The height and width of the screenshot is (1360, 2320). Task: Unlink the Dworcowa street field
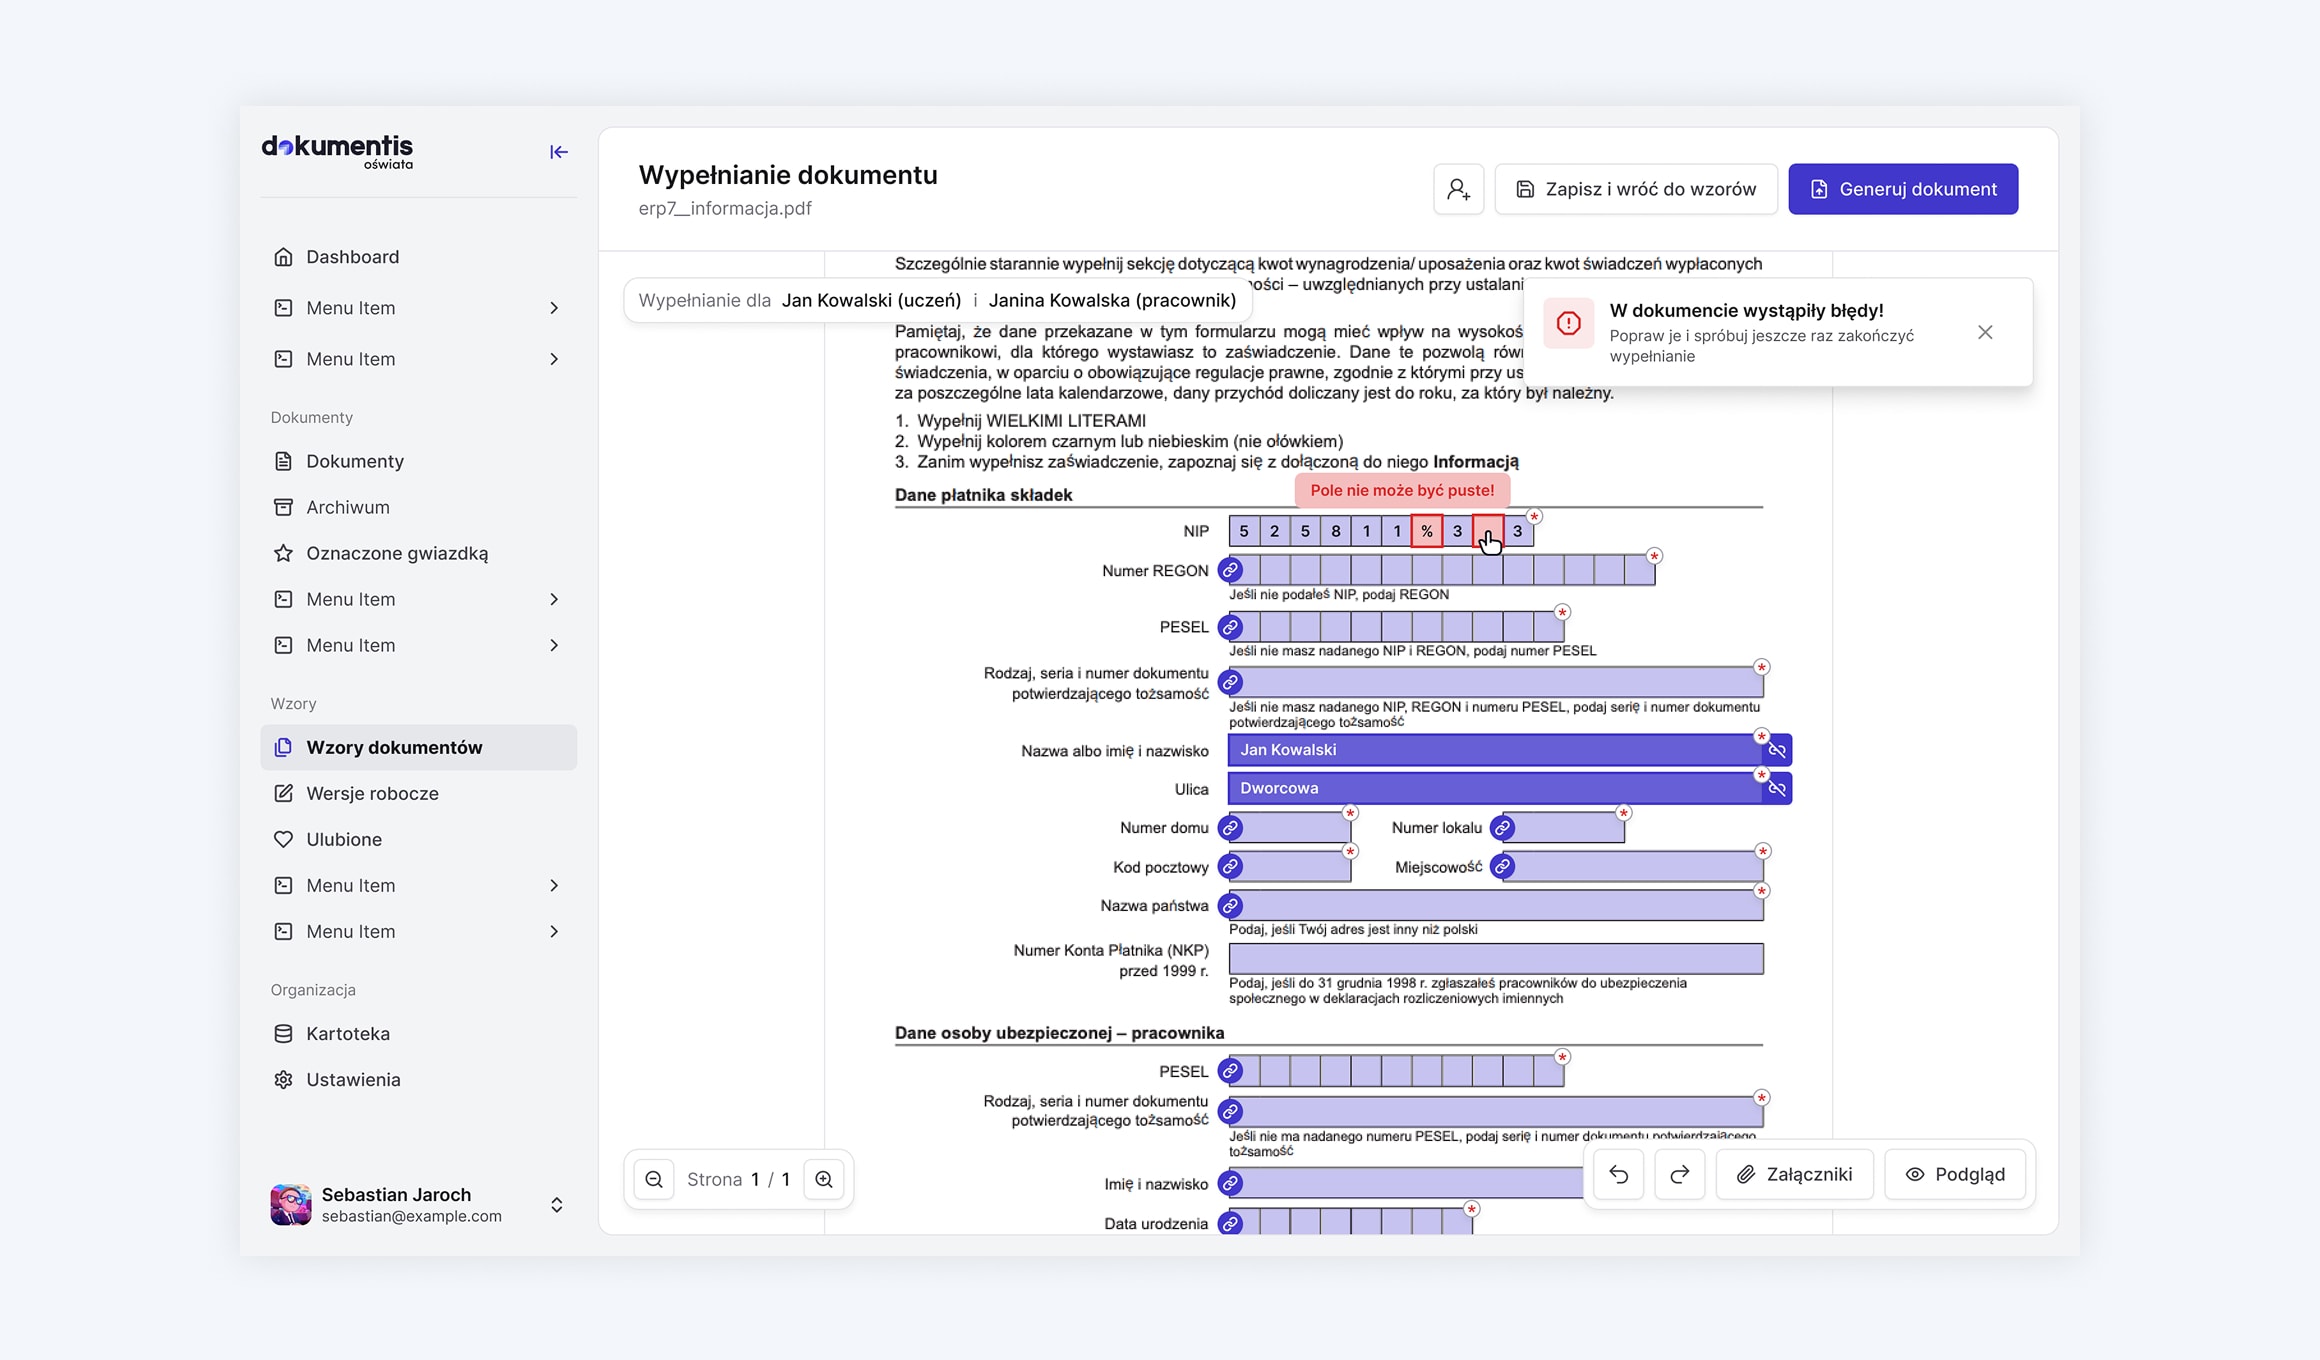point(1777,789)
